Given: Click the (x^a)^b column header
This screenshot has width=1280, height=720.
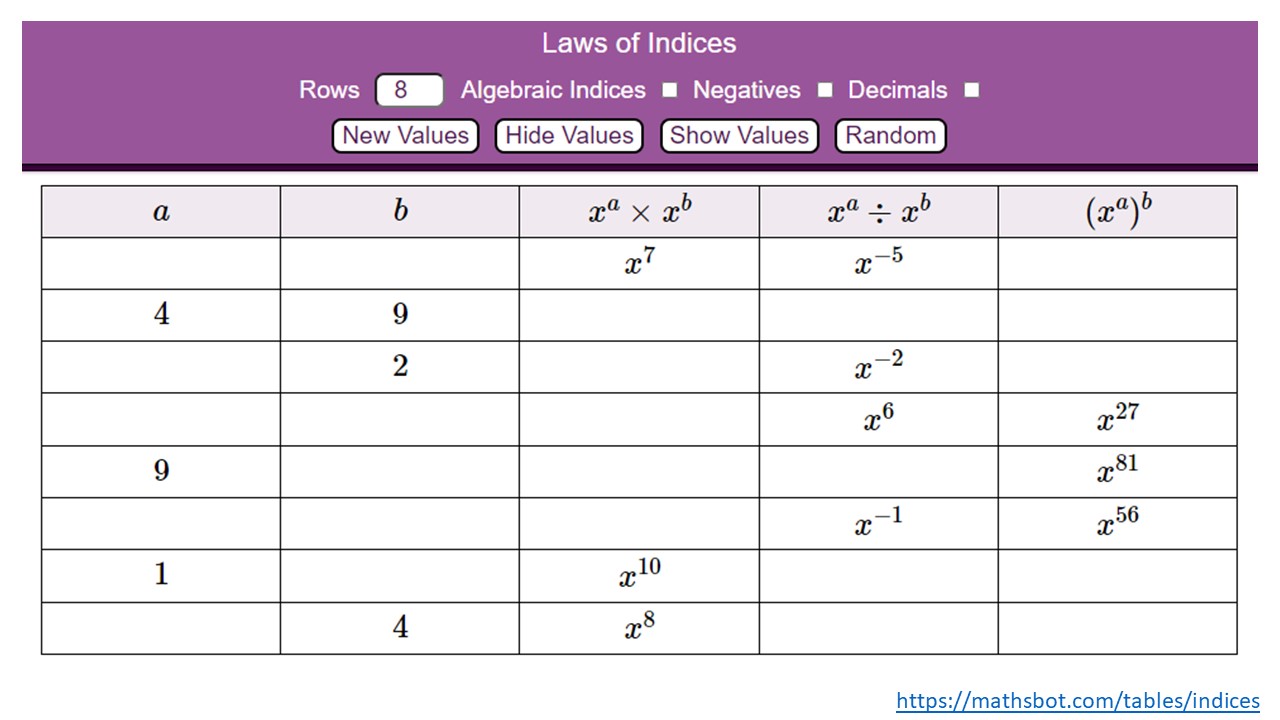Looking at the screenshot, I should point(1117,212).
